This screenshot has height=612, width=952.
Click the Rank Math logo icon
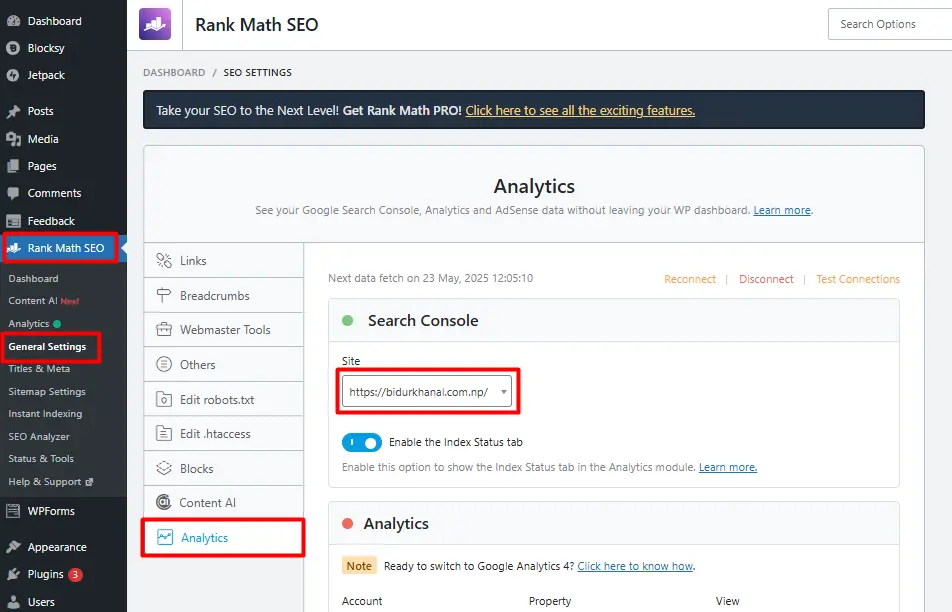[155, 23]
